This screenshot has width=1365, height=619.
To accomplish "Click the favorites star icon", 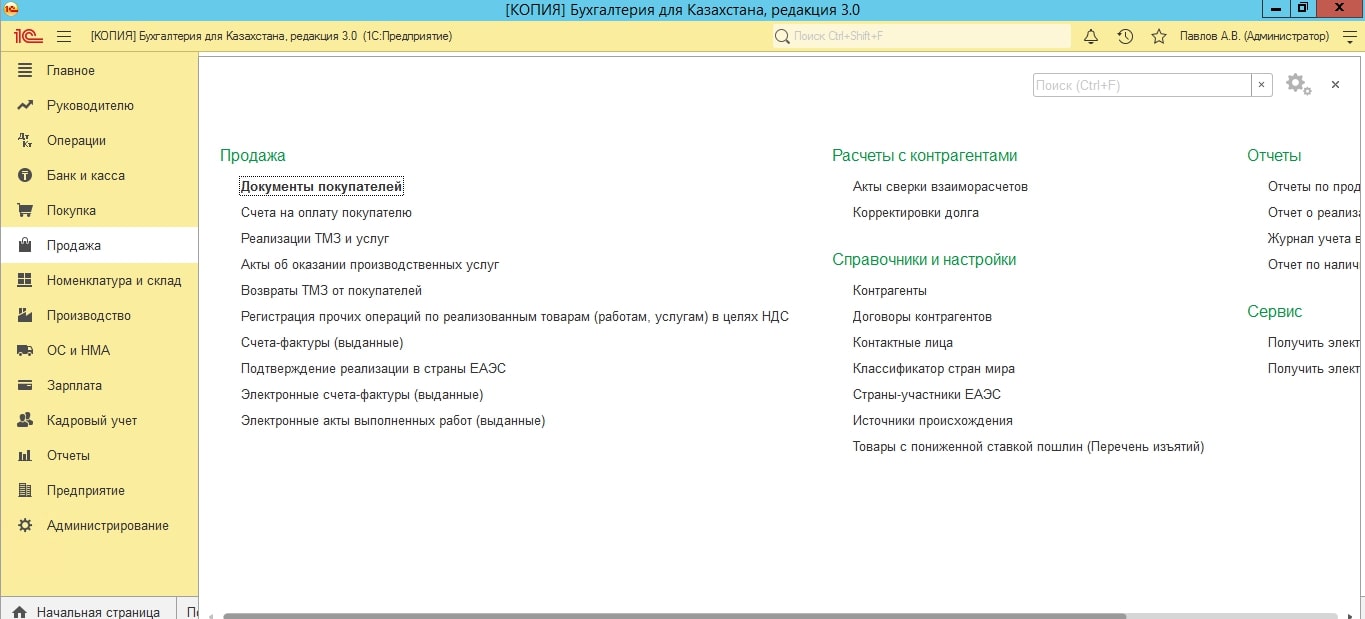I will [x=1159, y=36].
